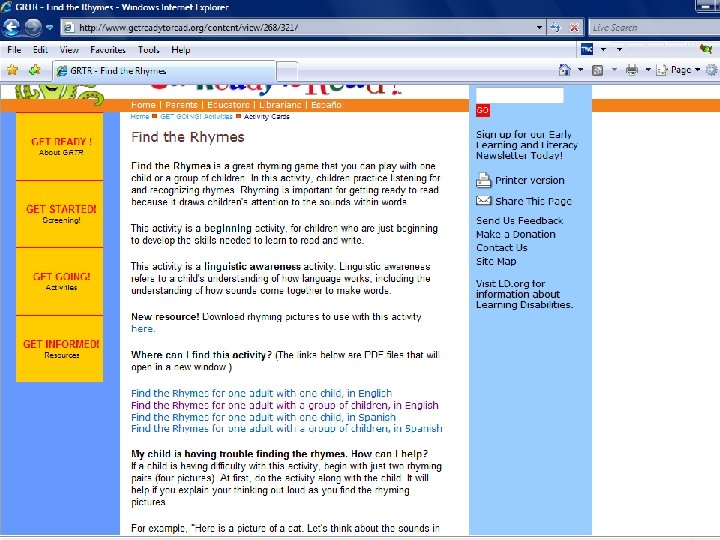Click the browser Back arrow button
The image size is (720, 540).
pos(11,27)
